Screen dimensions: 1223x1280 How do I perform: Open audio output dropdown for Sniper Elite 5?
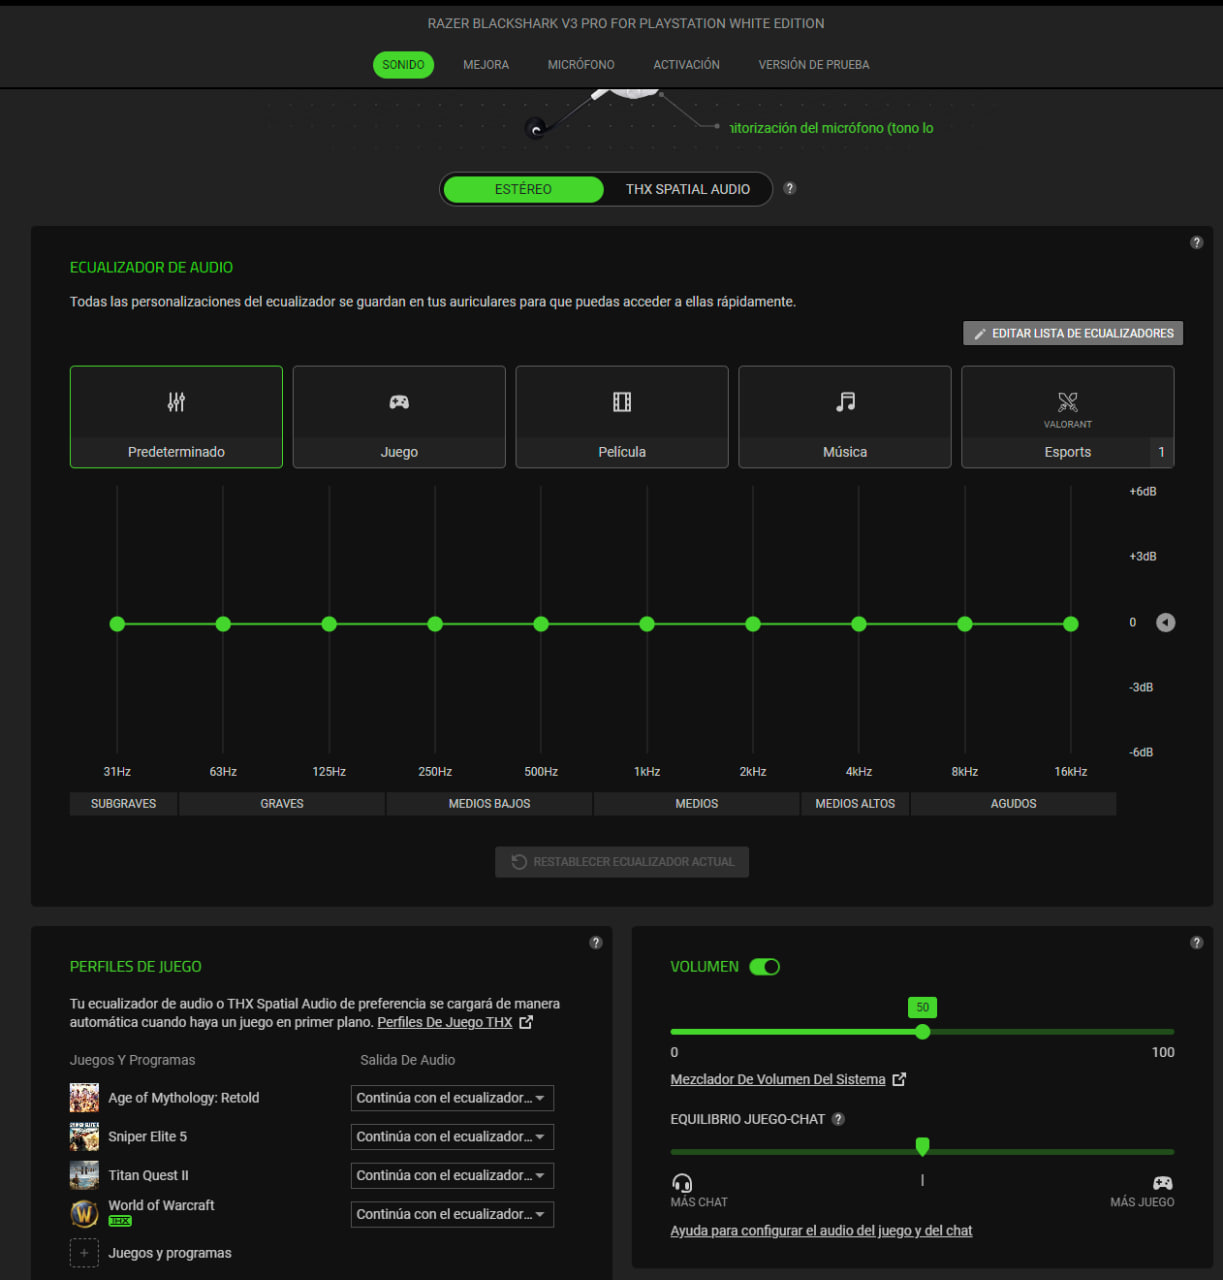(452, 1137)
